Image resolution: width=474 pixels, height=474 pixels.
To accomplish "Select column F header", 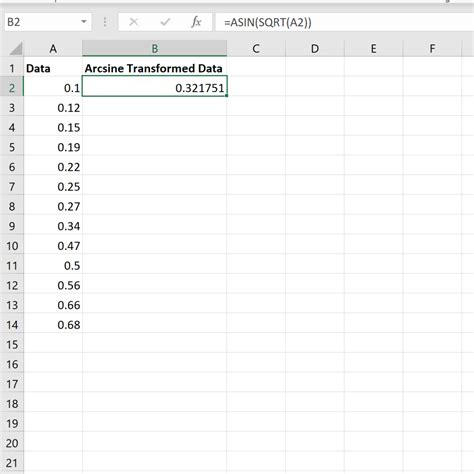I will coord(432,49).
